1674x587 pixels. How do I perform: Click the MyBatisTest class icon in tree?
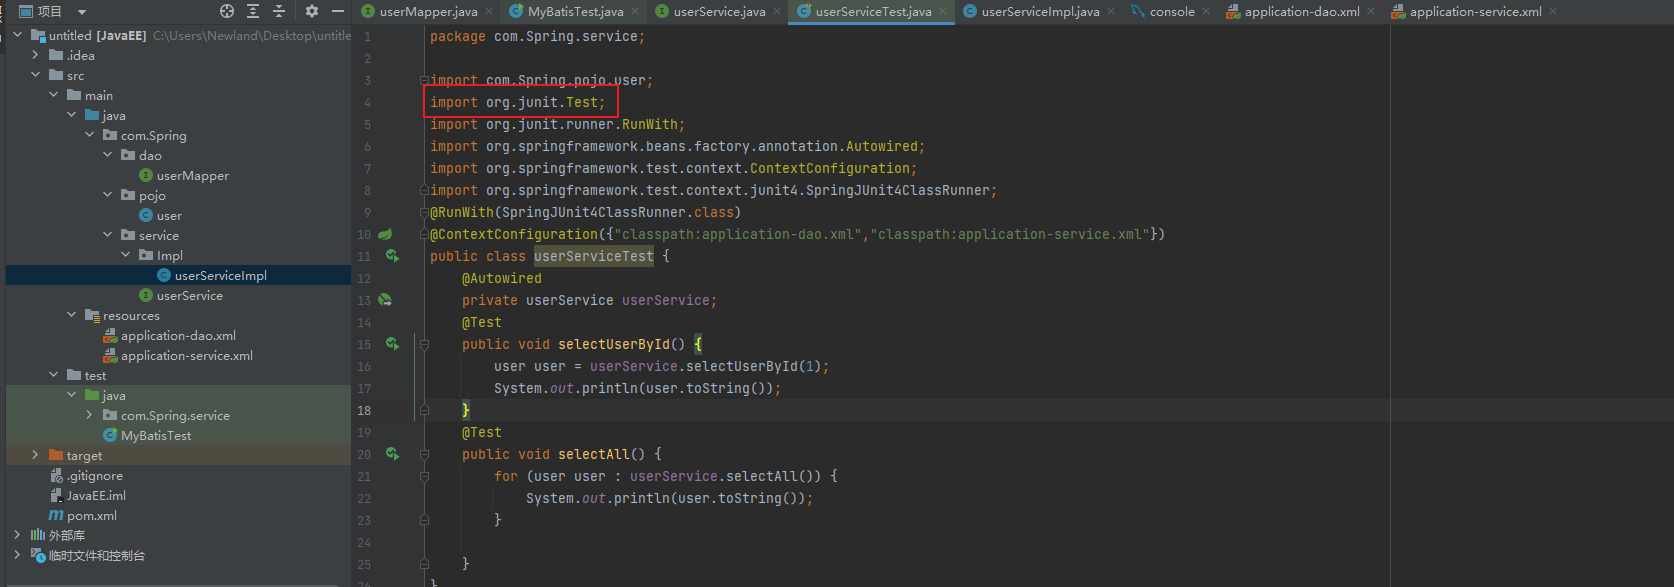(110, 435)
